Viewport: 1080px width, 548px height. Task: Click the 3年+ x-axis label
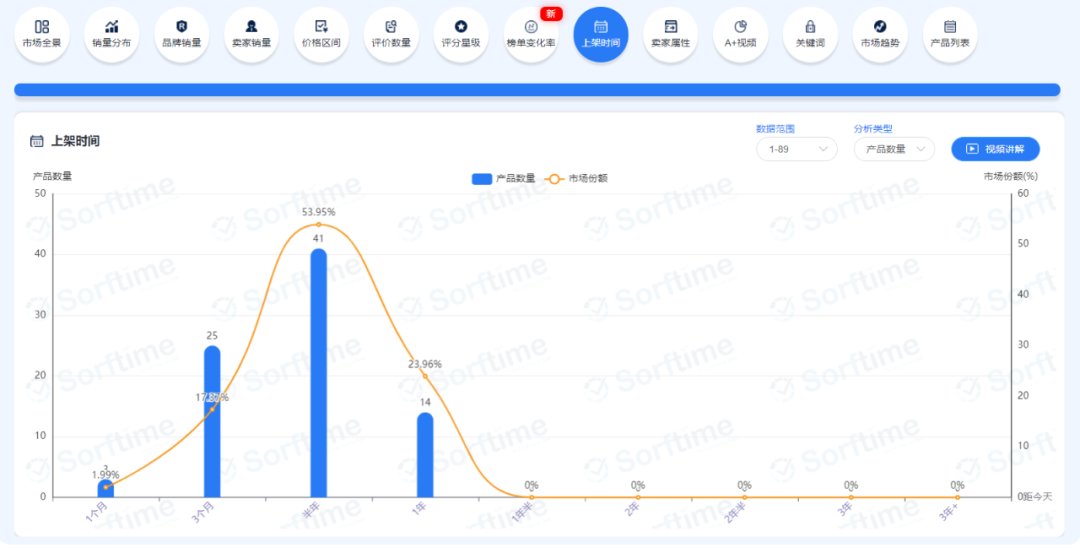point(951,511)
